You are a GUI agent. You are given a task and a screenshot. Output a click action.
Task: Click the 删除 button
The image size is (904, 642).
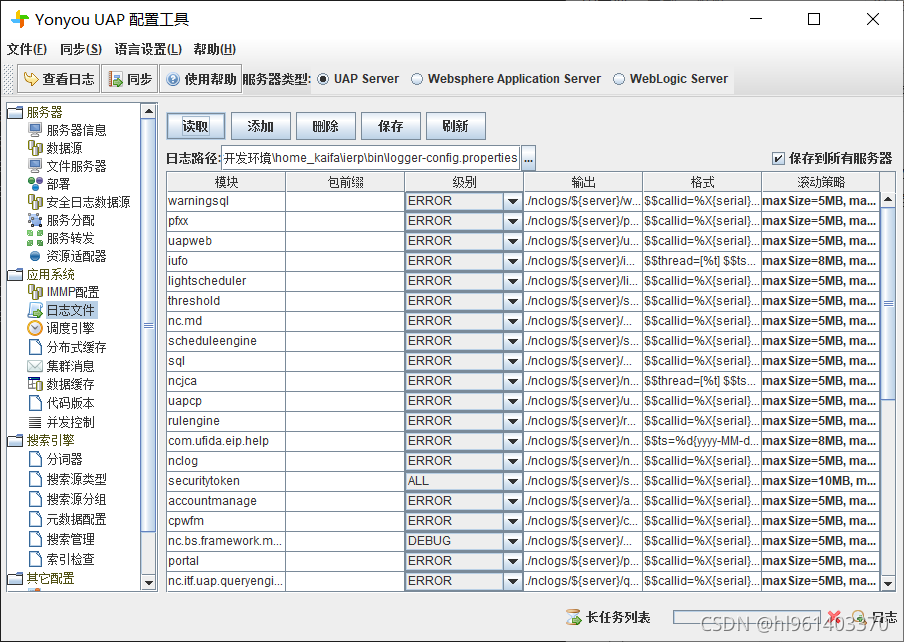[325, 126]
